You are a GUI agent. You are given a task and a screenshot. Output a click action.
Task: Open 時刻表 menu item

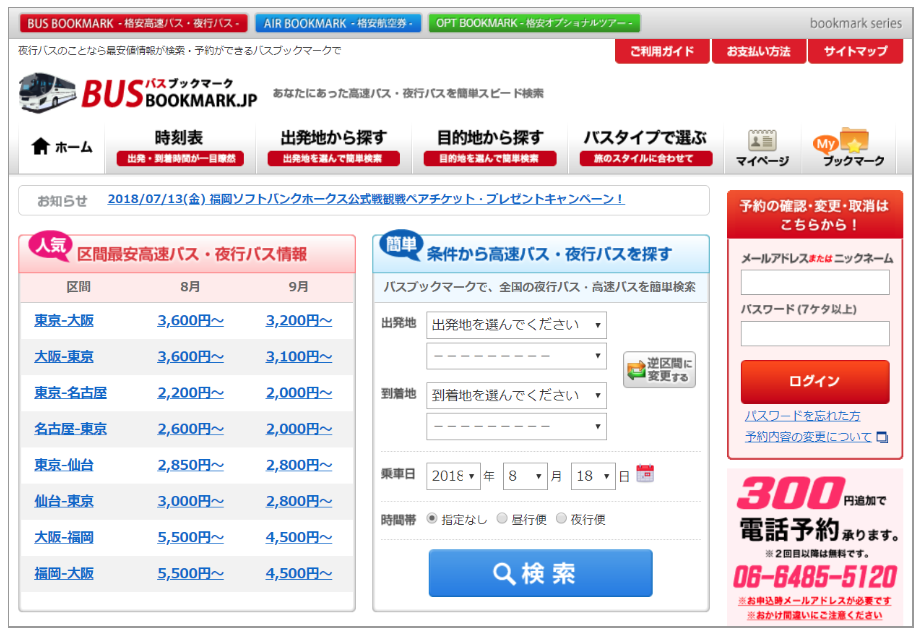180,147
